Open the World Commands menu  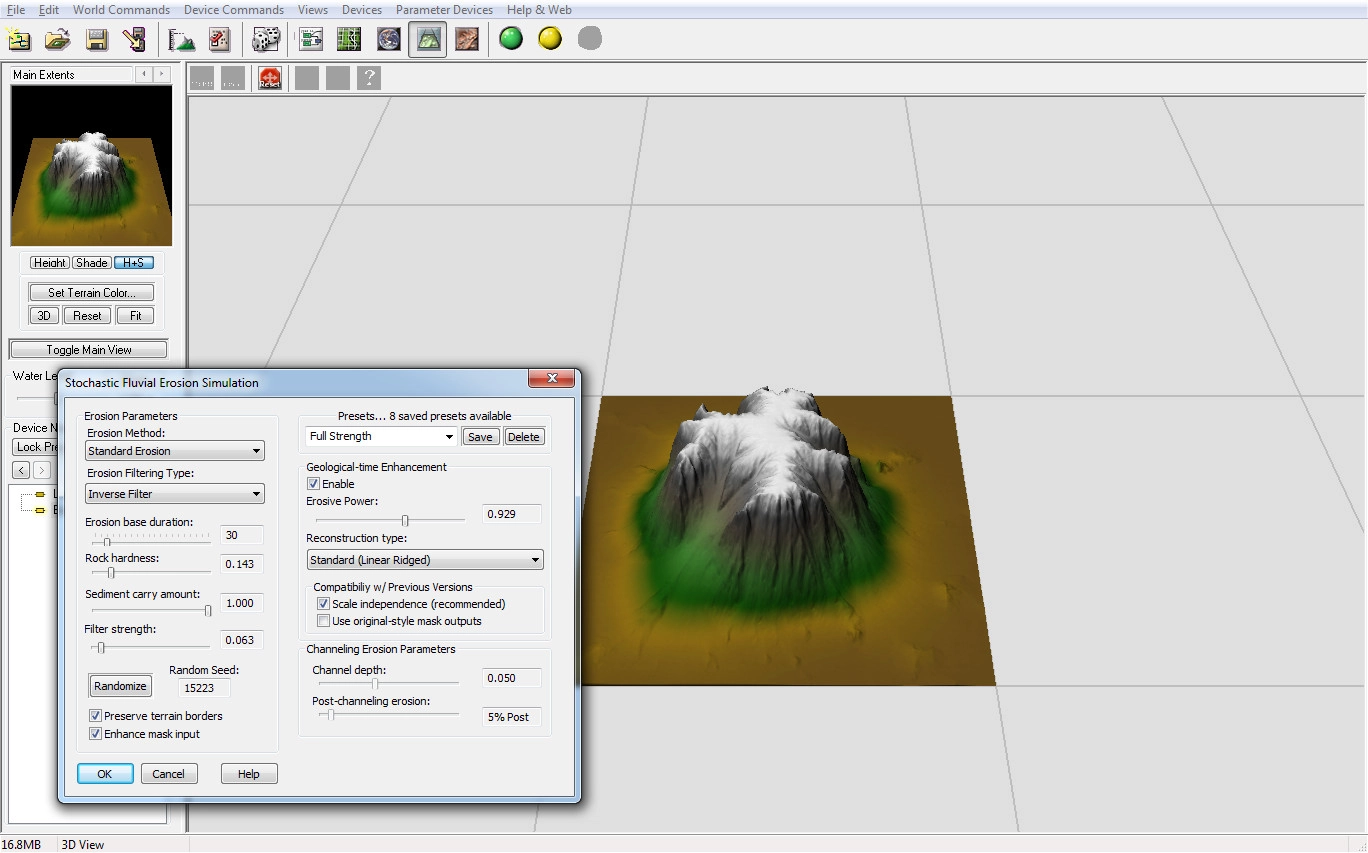pos(121,10)
